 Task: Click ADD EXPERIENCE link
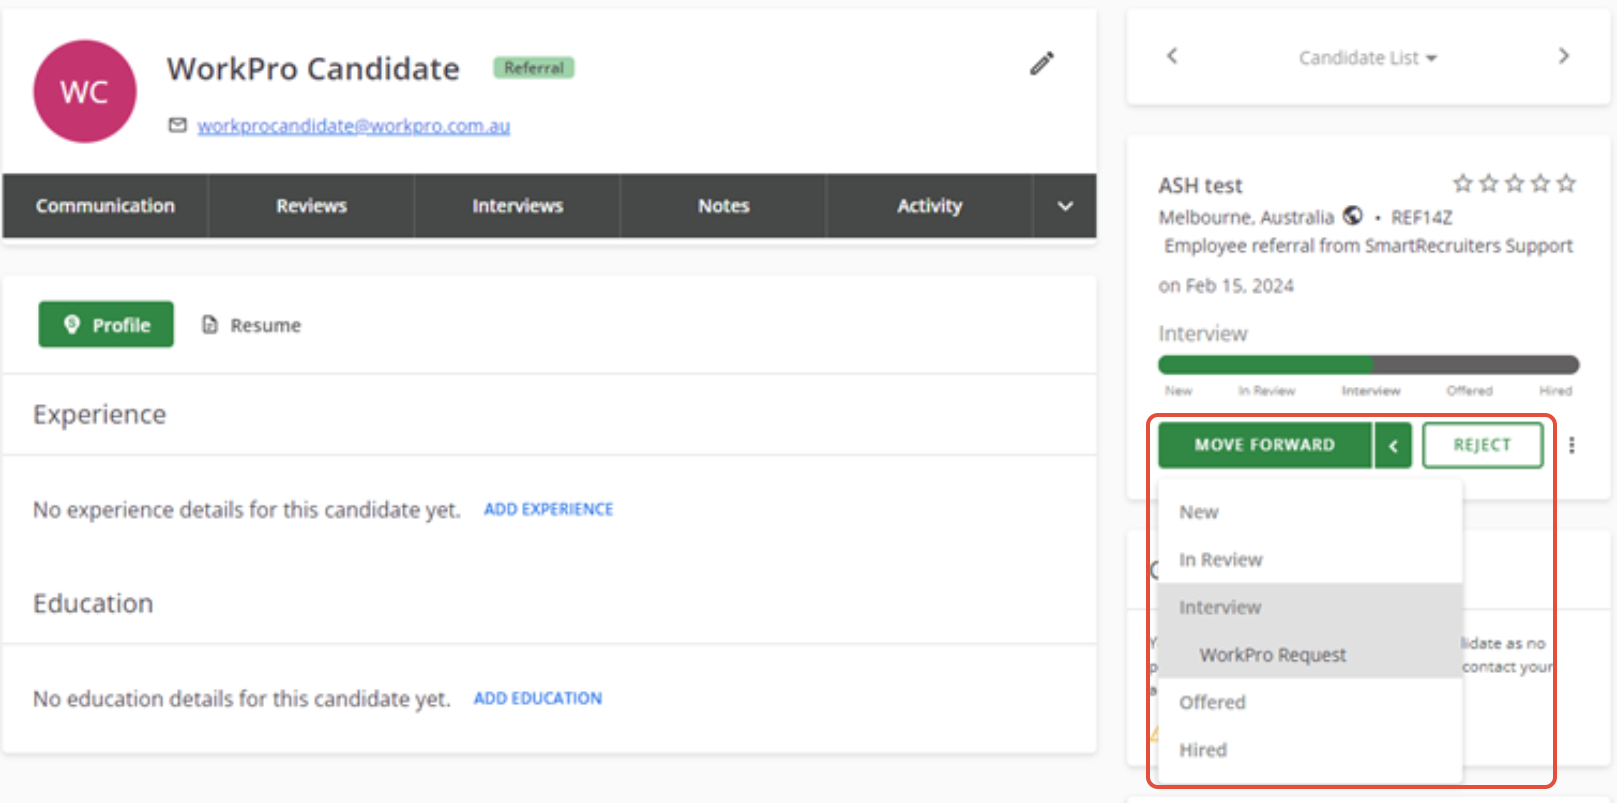tap(548, 509)
